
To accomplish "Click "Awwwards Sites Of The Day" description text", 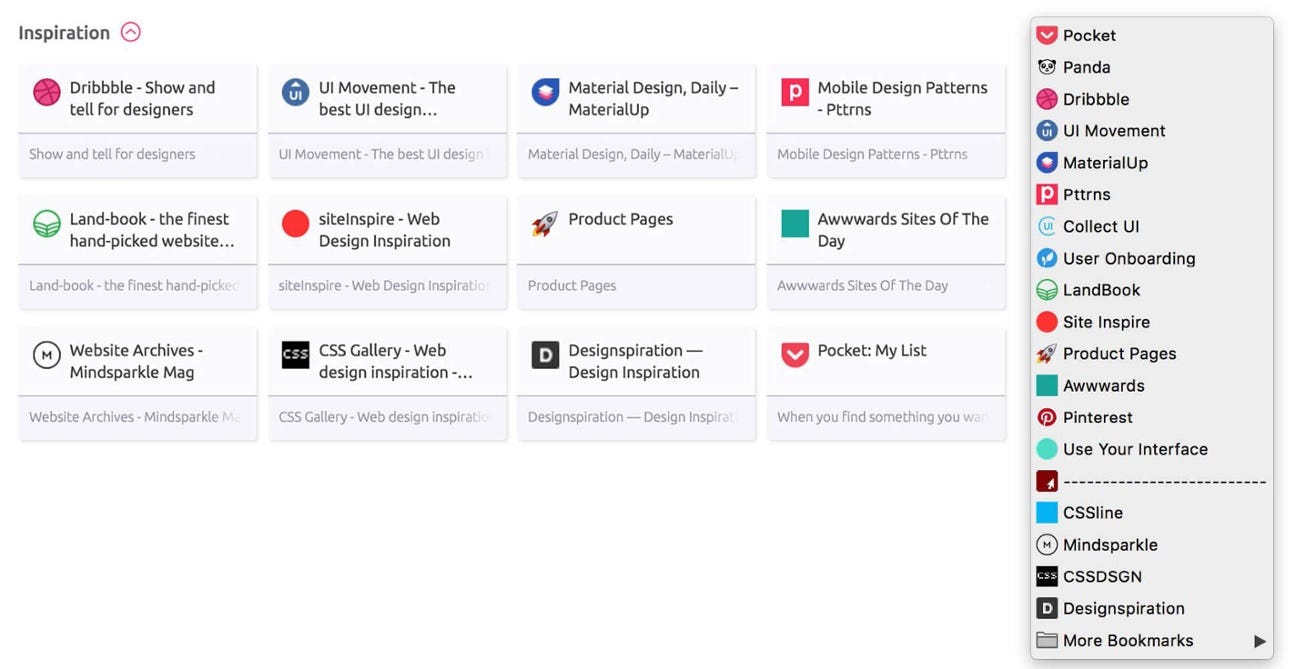I will coord(862,285).
